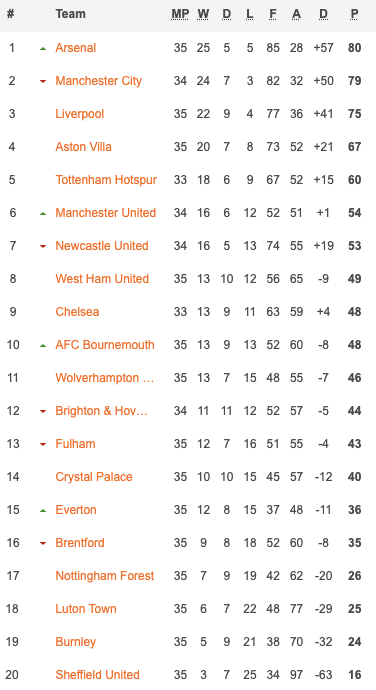
Task: Open the Nottingham Forest team link
Action: [105, 576]
